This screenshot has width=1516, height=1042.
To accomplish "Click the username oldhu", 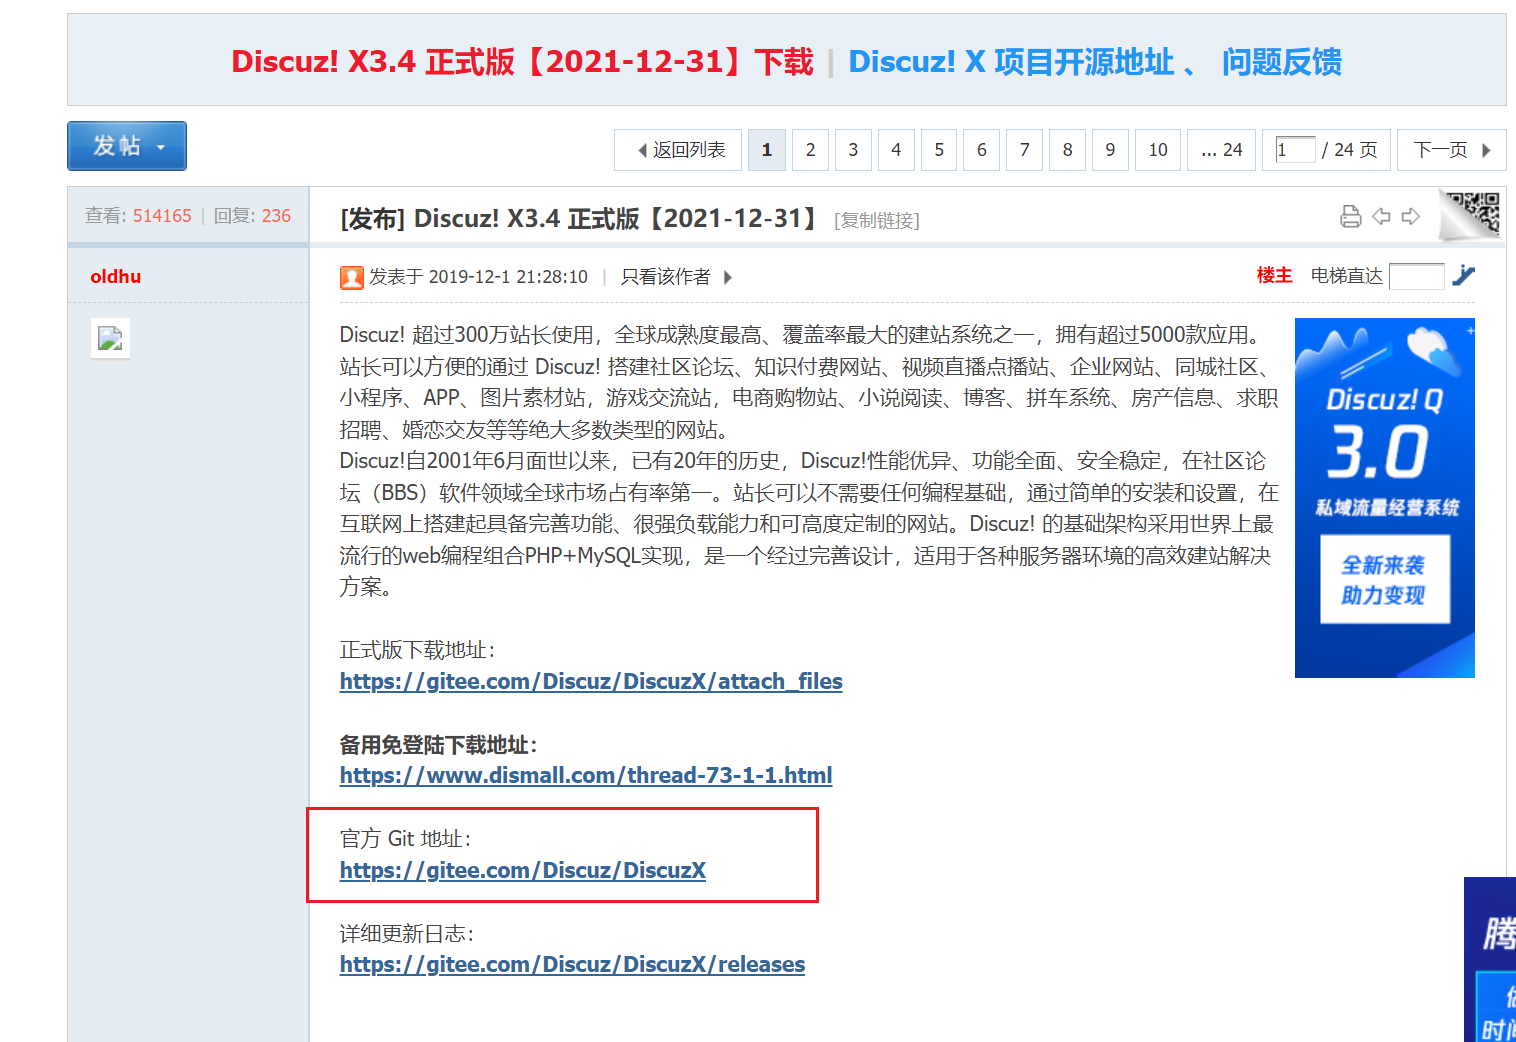I will pos(116,277).
